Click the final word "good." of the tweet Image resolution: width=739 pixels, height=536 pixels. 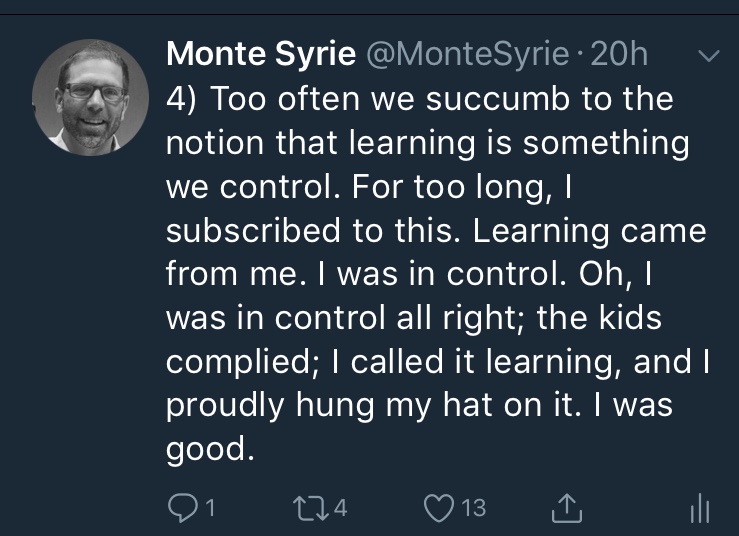click(205, 449)
